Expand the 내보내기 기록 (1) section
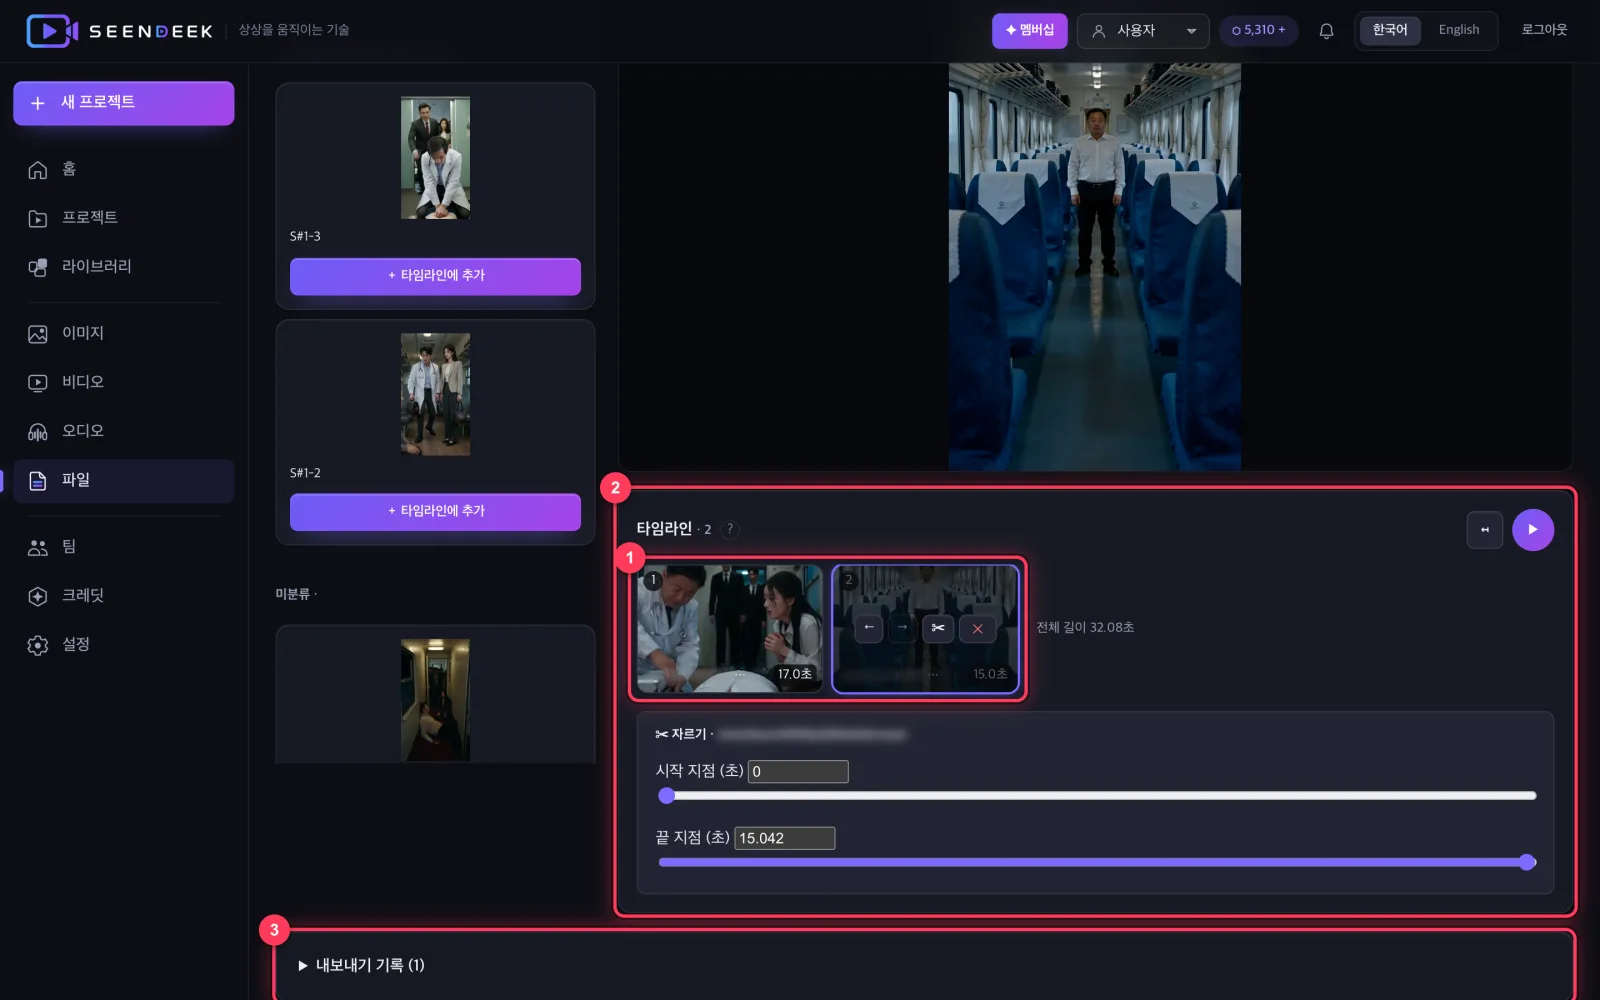The height and width of the screenshot is (1000, 1600). tap(361, 965)
